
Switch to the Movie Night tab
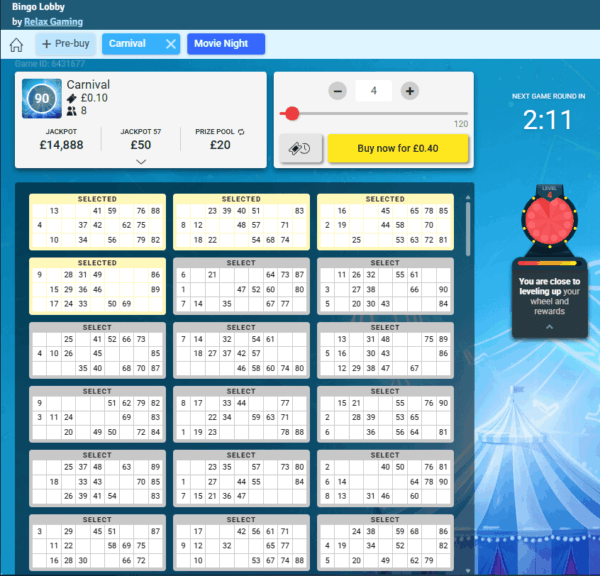(x=226, y=44)
